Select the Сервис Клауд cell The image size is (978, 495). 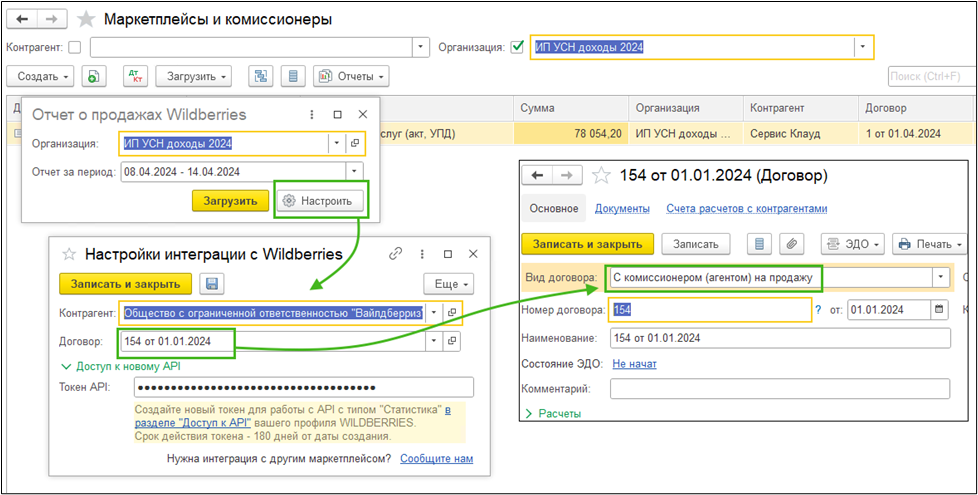(801, 133)
